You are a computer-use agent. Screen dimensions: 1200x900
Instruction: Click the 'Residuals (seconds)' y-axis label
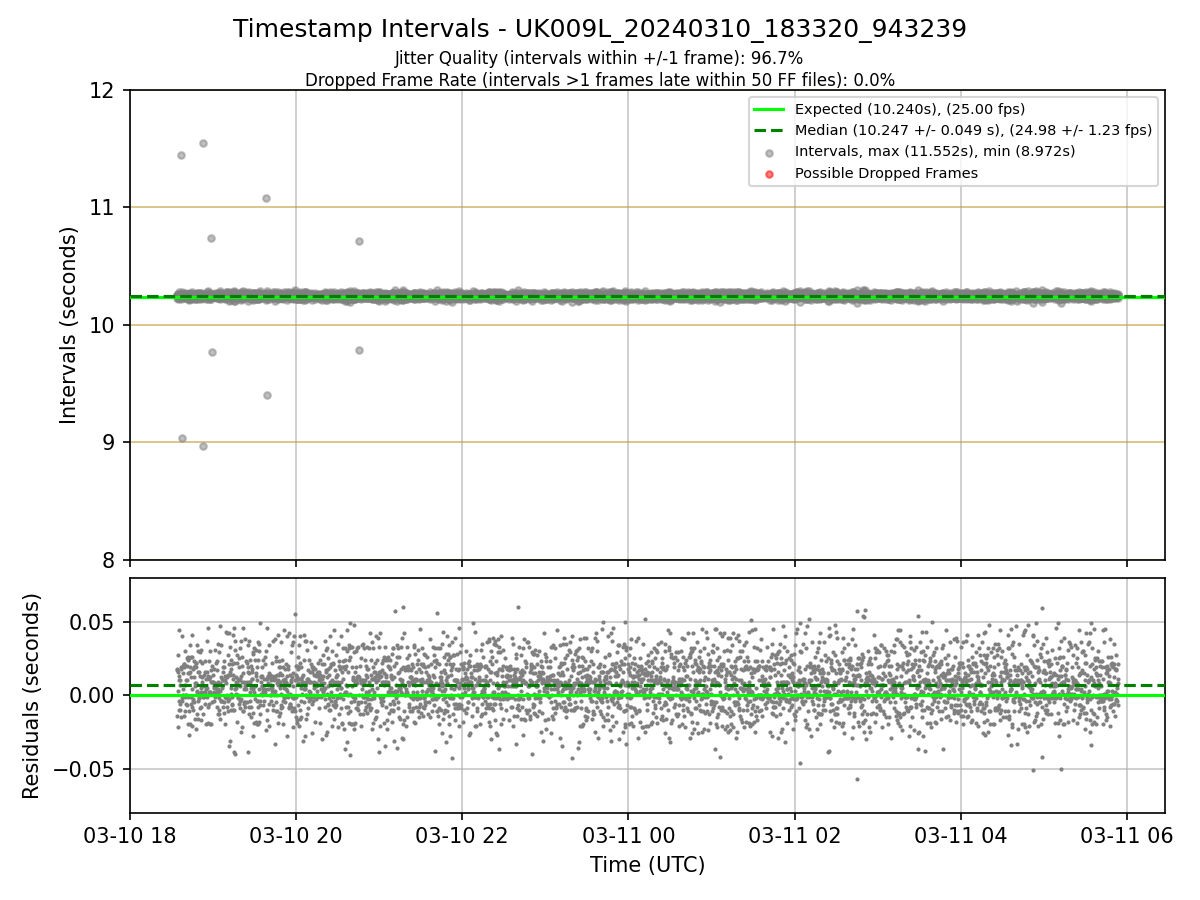click(32, 696)
